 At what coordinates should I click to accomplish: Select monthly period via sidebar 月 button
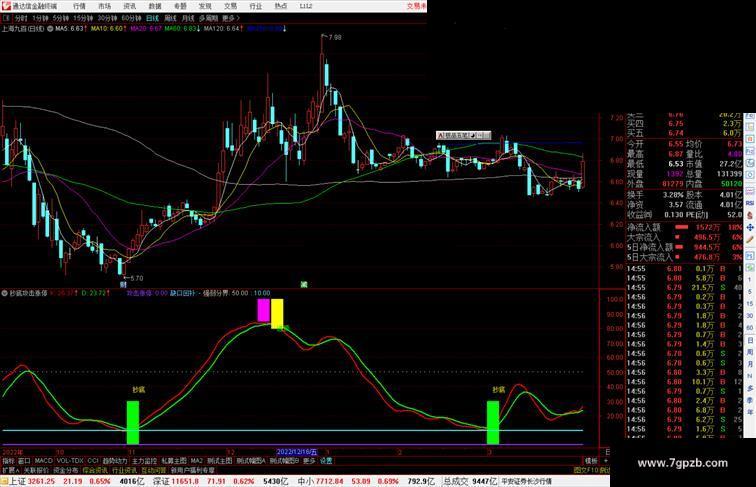click(x=750, y=364)
